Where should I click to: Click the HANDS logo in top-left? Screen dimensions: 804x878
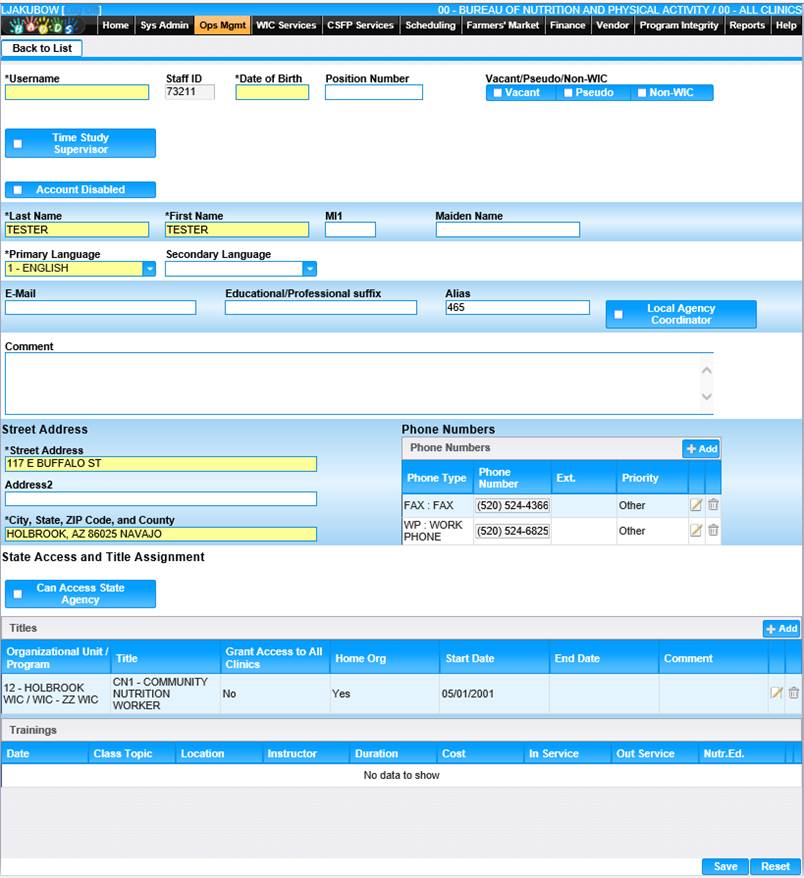tap(50, 25)
